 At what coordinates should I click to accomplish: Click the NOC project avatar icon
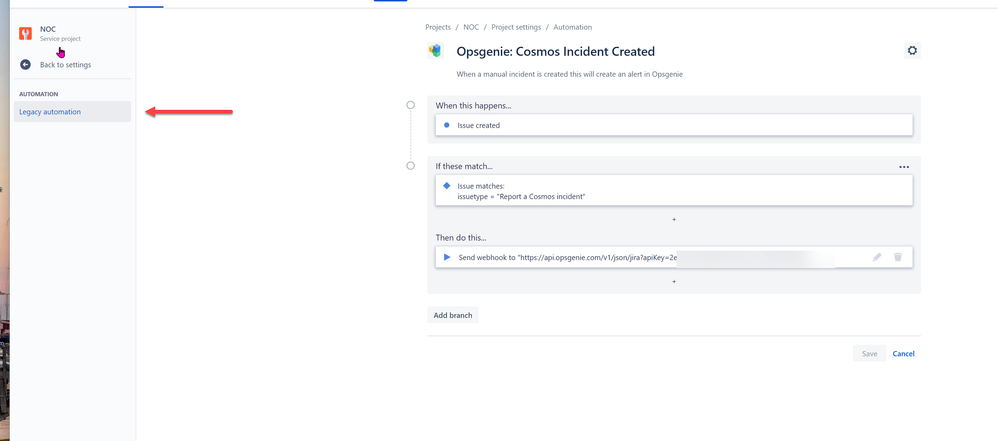point(25,34)
